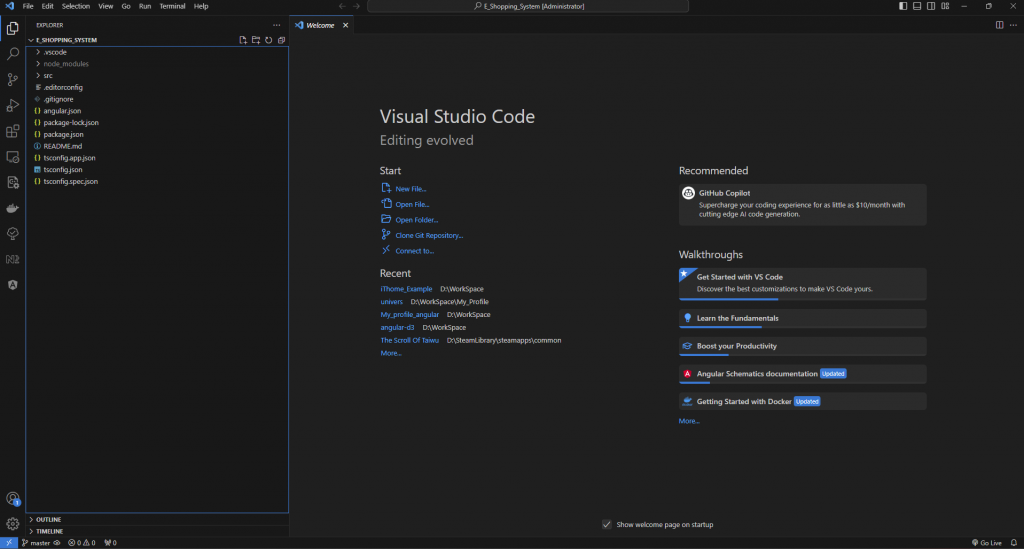Expand the src folder
This screenshot has width=1024, height=549.
[48, 75]
